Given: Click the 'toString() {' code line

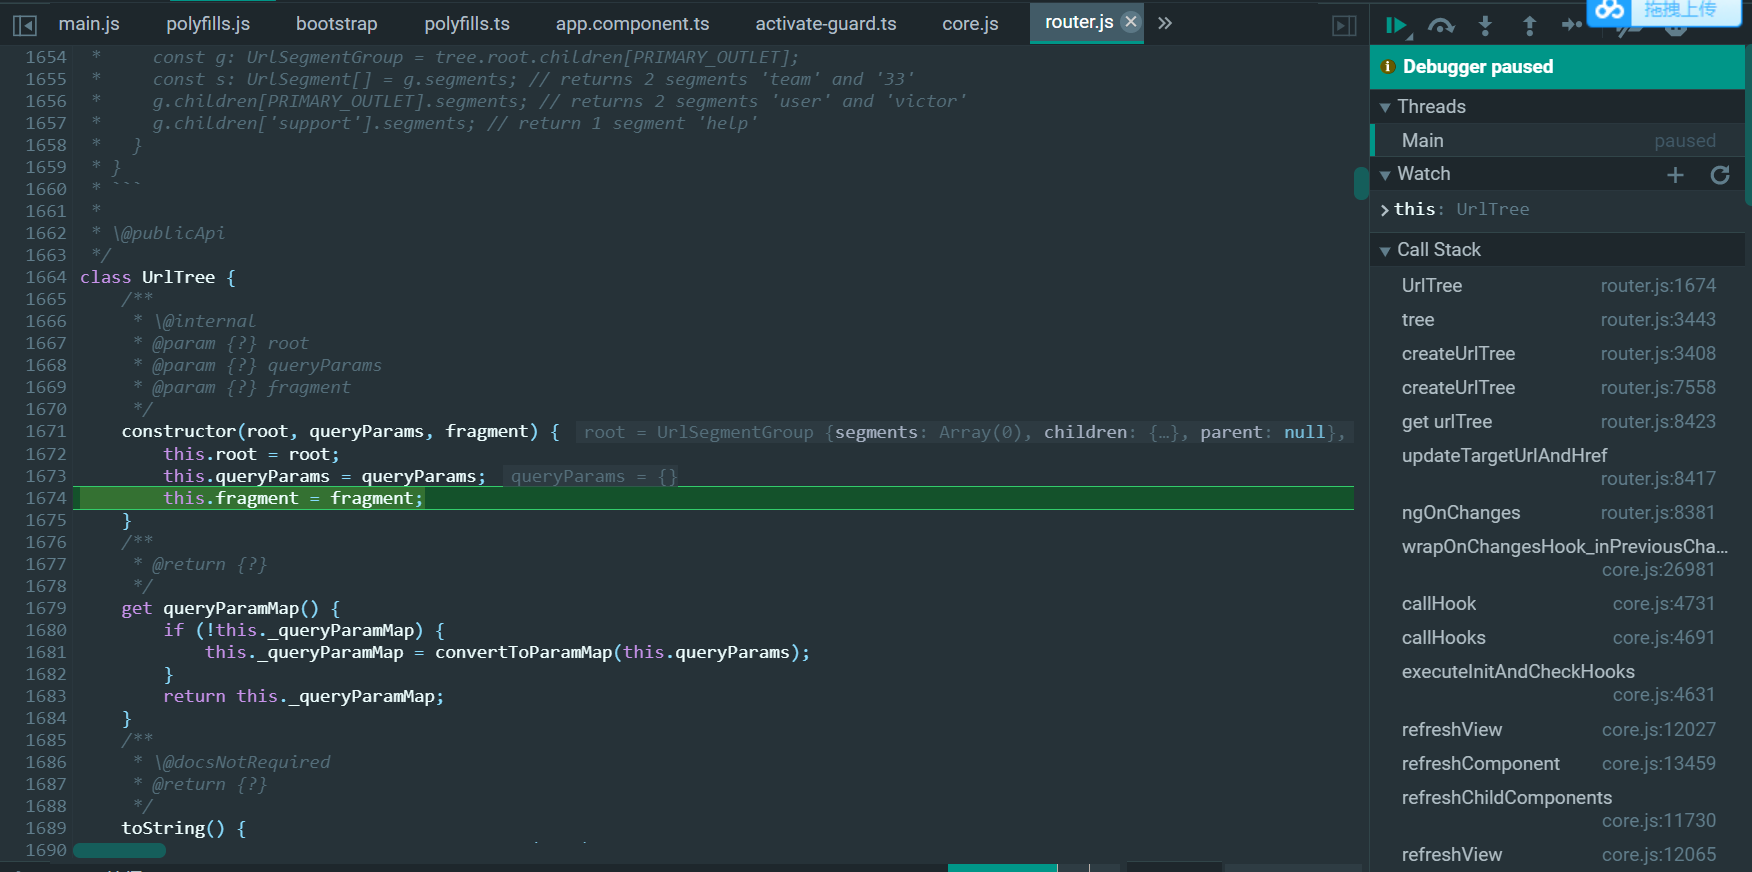Looking at the screenshot, I should click(x=184, y=828).
